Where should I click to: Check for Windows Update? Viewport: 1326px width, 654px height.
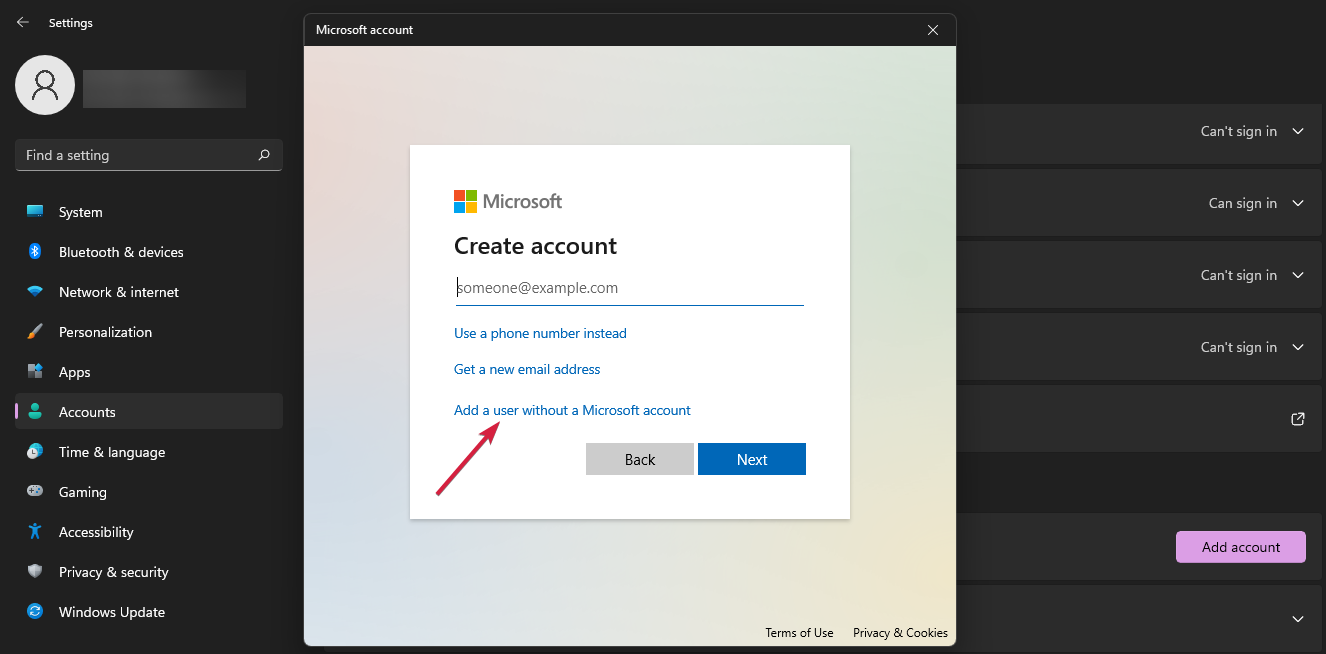click(x=111, y=611)
